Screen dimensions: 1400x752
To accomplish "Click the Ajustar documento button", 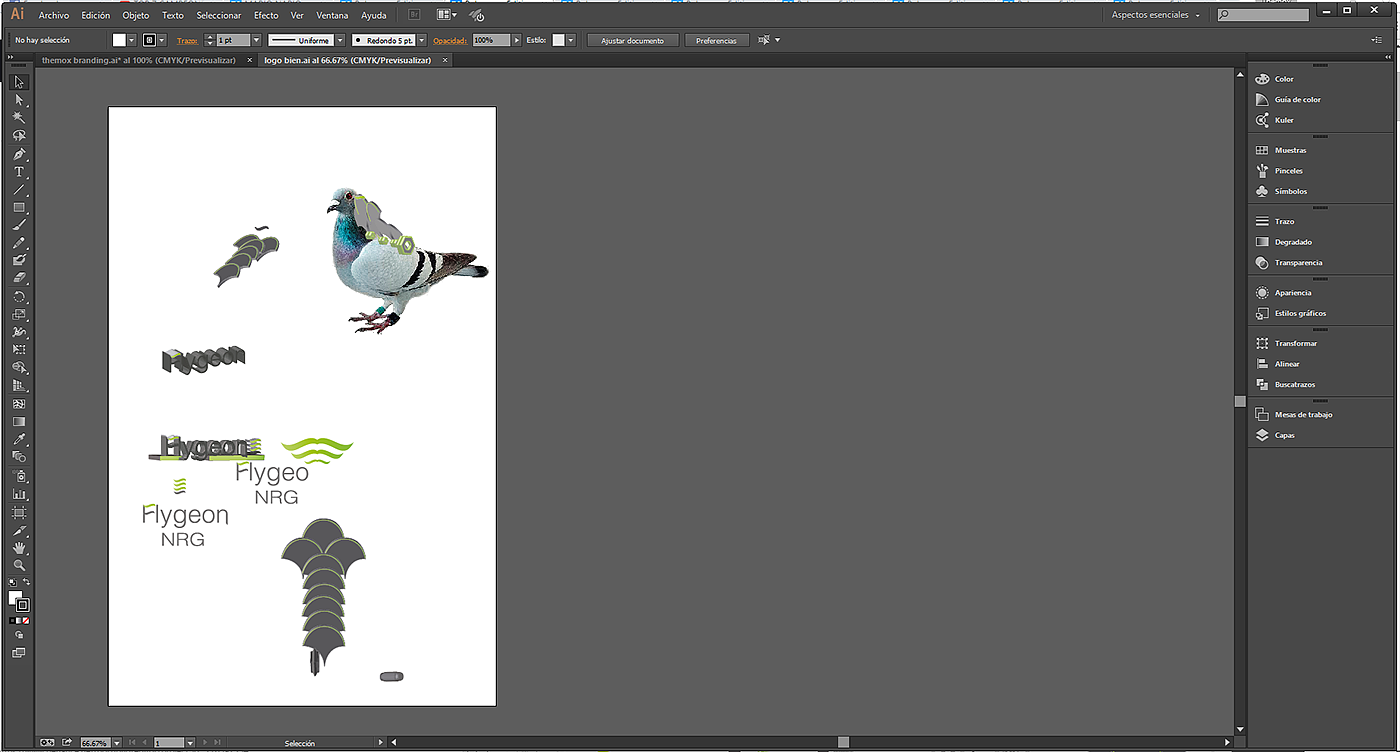I will 632,40.
